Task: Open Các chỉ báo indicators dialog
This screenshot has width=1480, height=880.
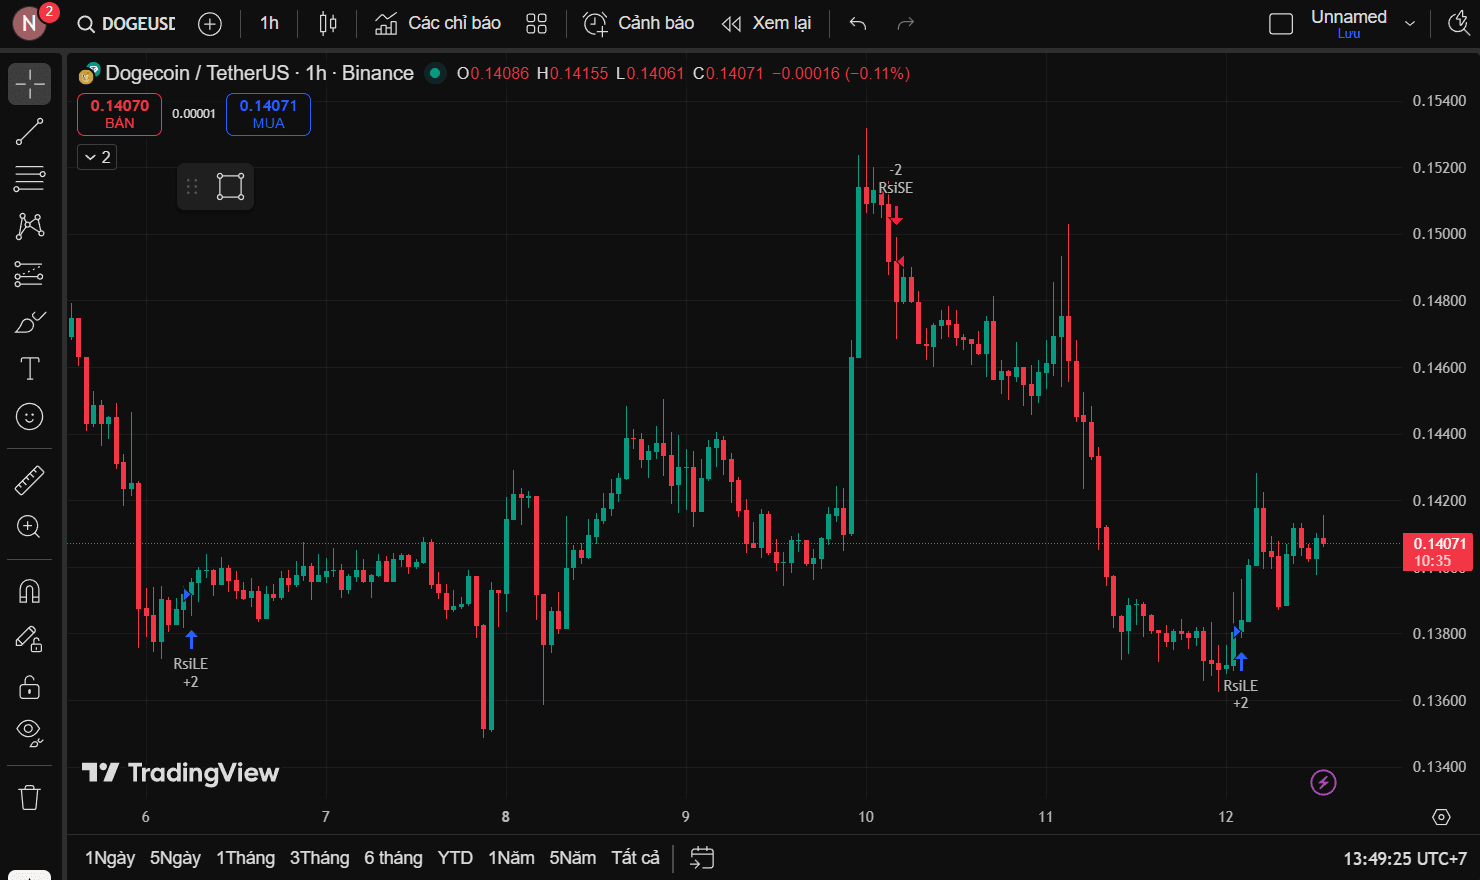Action: [438, 23]
